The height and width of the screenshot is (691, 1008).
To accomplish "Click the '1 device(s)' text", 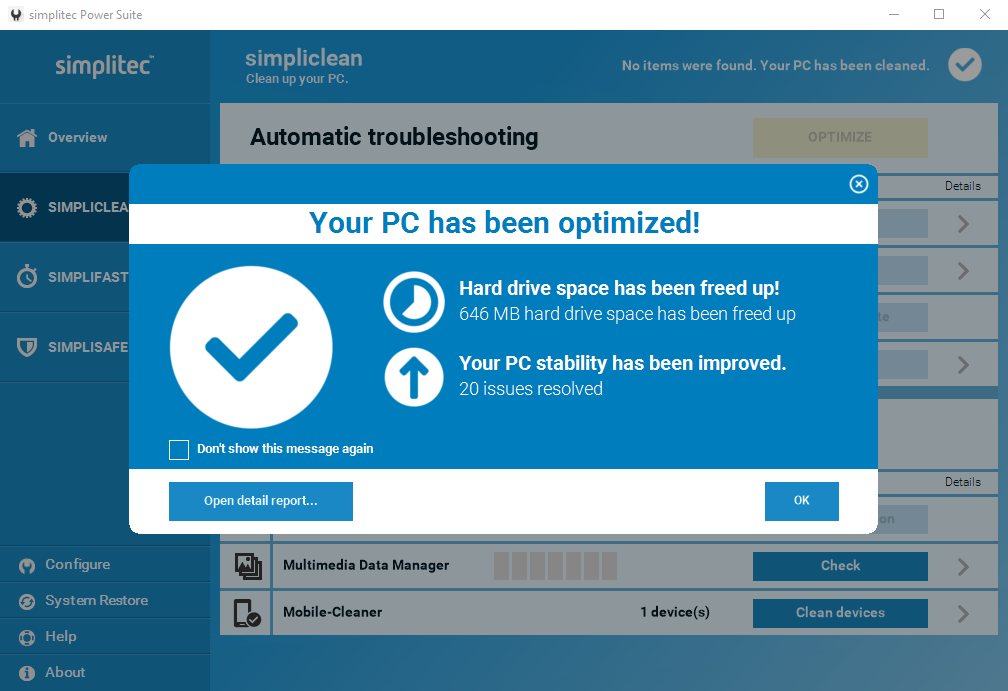I will click(x=674, y=613).
